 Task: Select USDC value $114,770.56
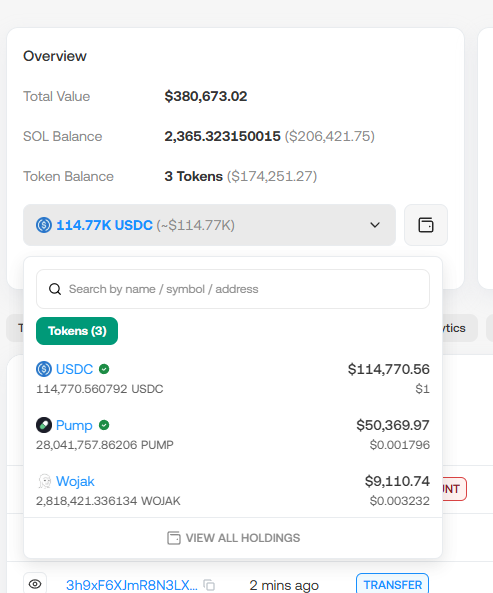389,369
